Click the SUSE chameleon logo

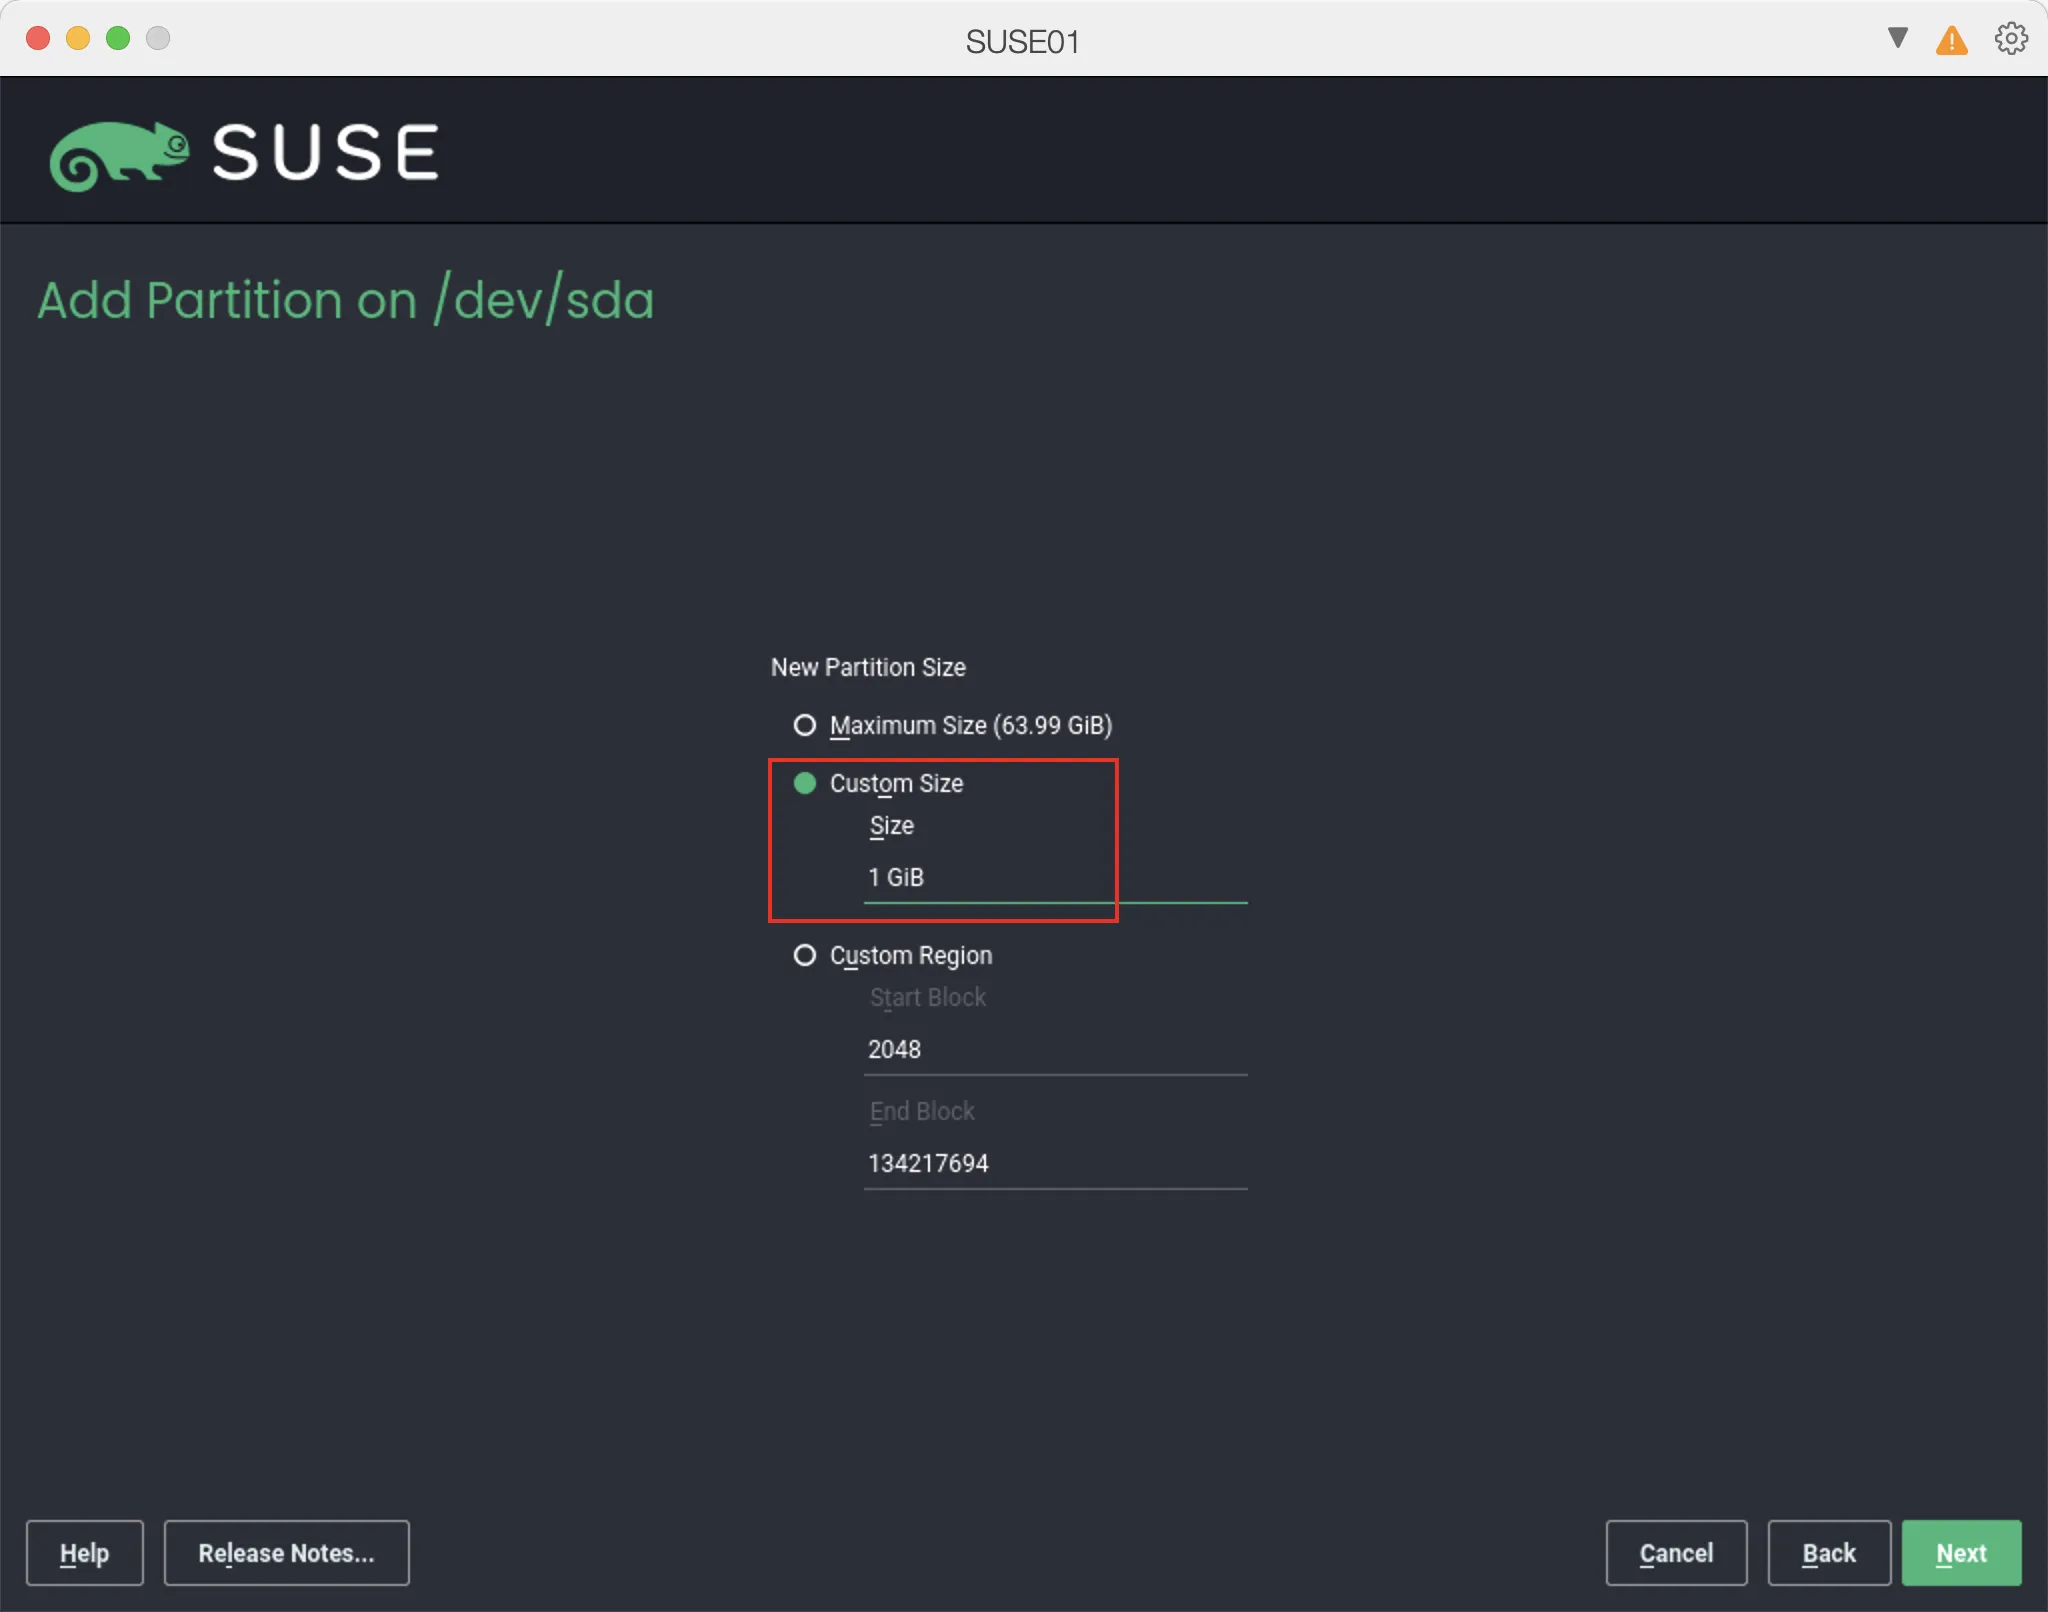coord(120,152)
